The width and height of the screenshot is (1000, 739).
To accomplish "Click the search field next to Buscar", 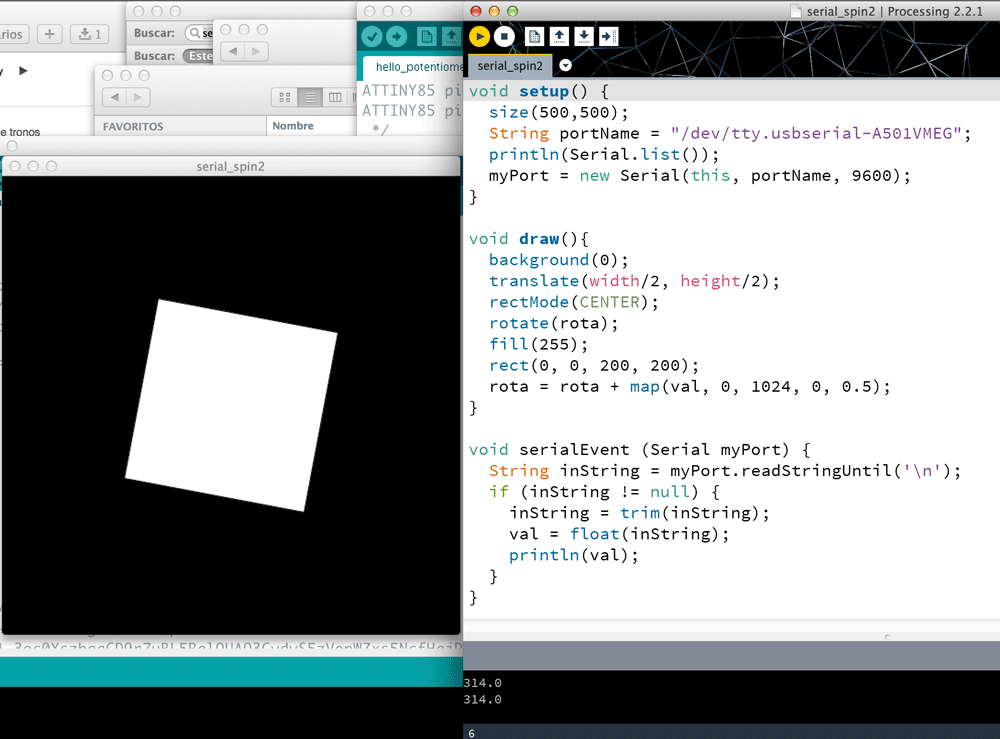I will [x=199, y=33].
